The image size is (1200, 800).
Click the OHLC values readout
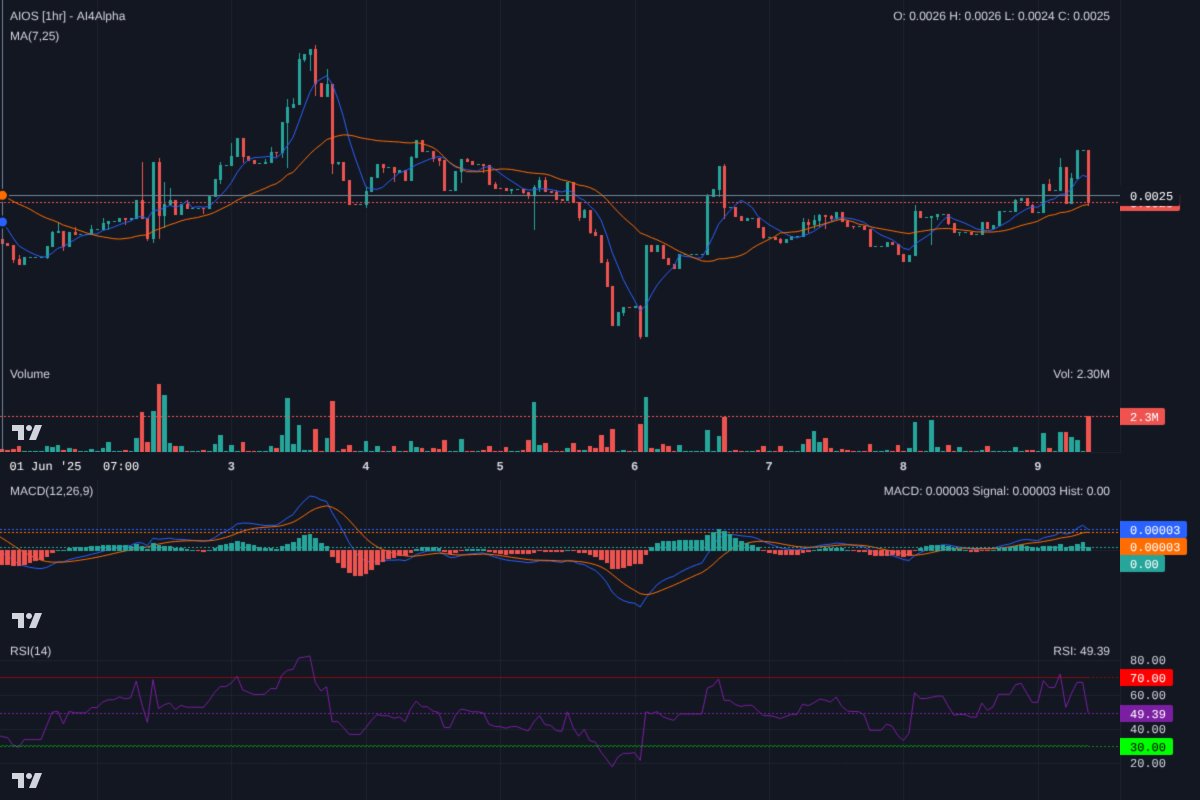coord(1001,16)
